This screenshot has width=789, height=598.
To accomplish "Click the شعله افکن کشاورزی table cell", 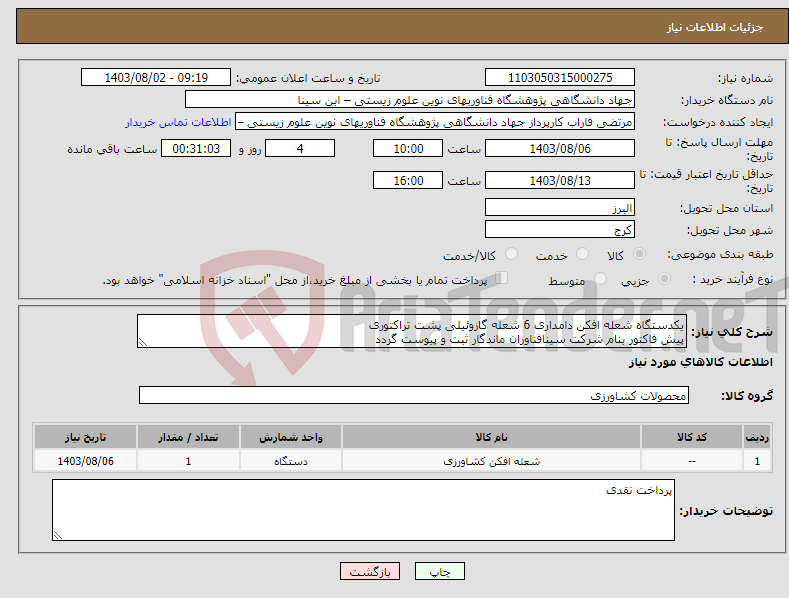I will point(491,461).
